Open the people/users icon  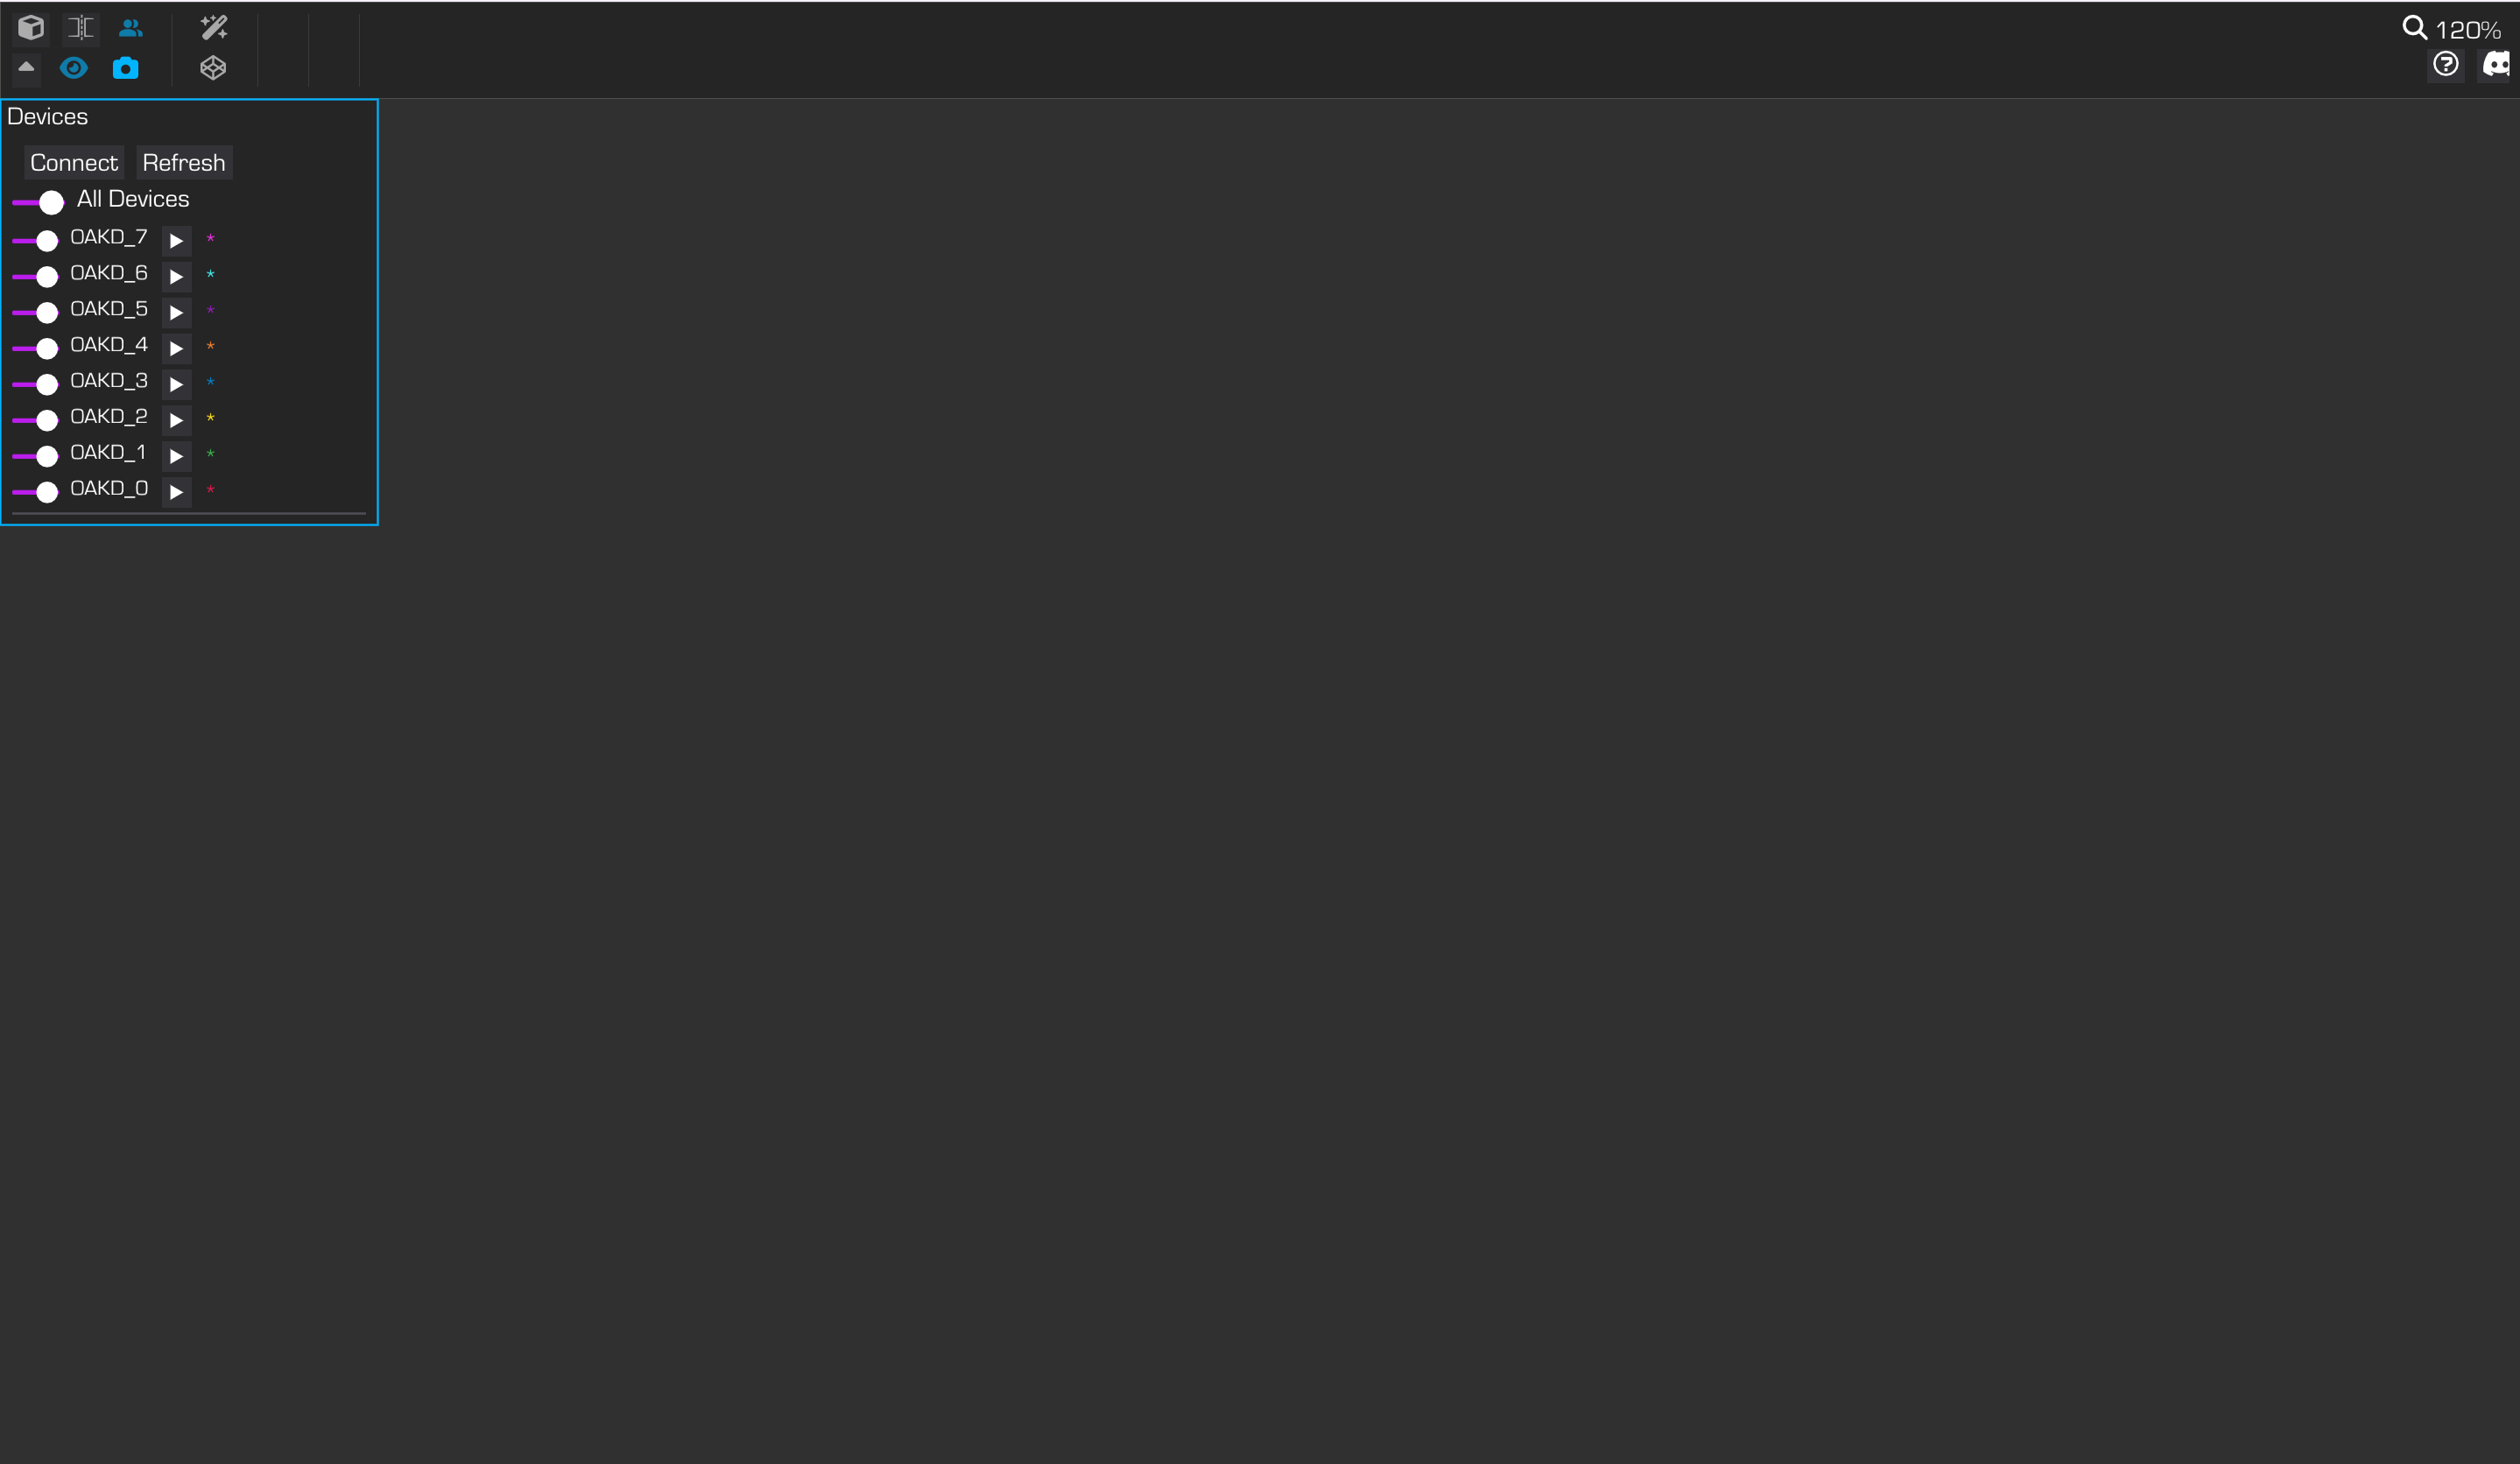point(131,28)
